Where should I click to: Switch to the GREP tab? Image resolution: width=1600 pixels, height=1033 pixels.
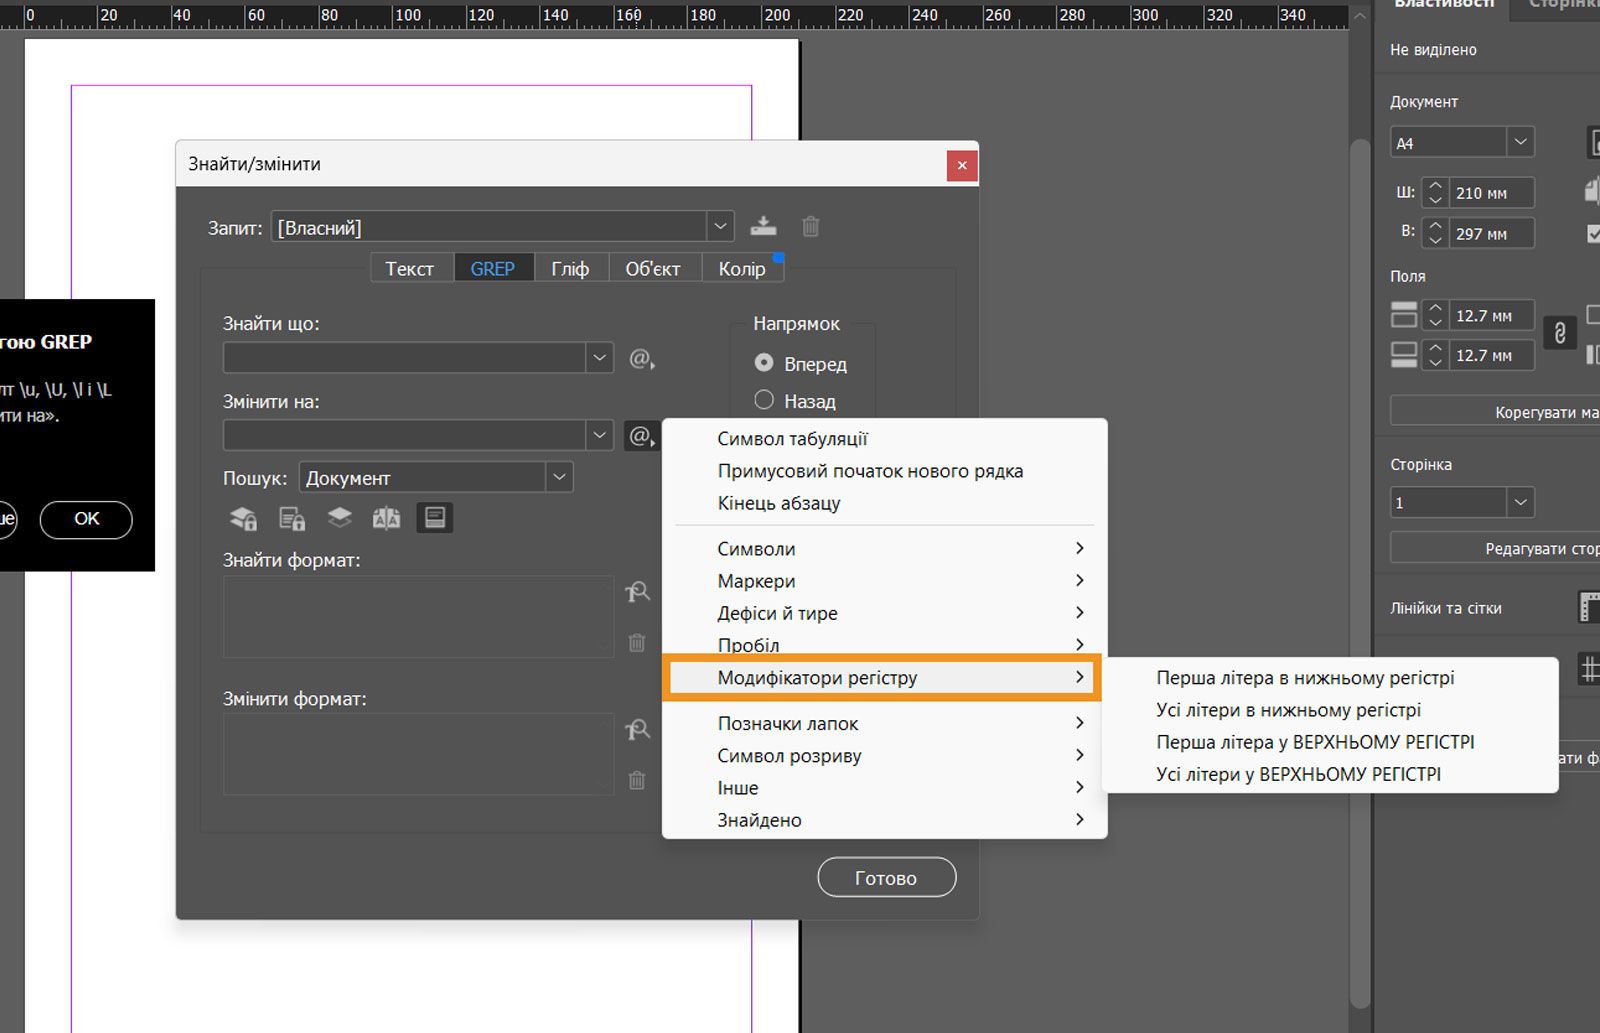click(x=493, y=269)
